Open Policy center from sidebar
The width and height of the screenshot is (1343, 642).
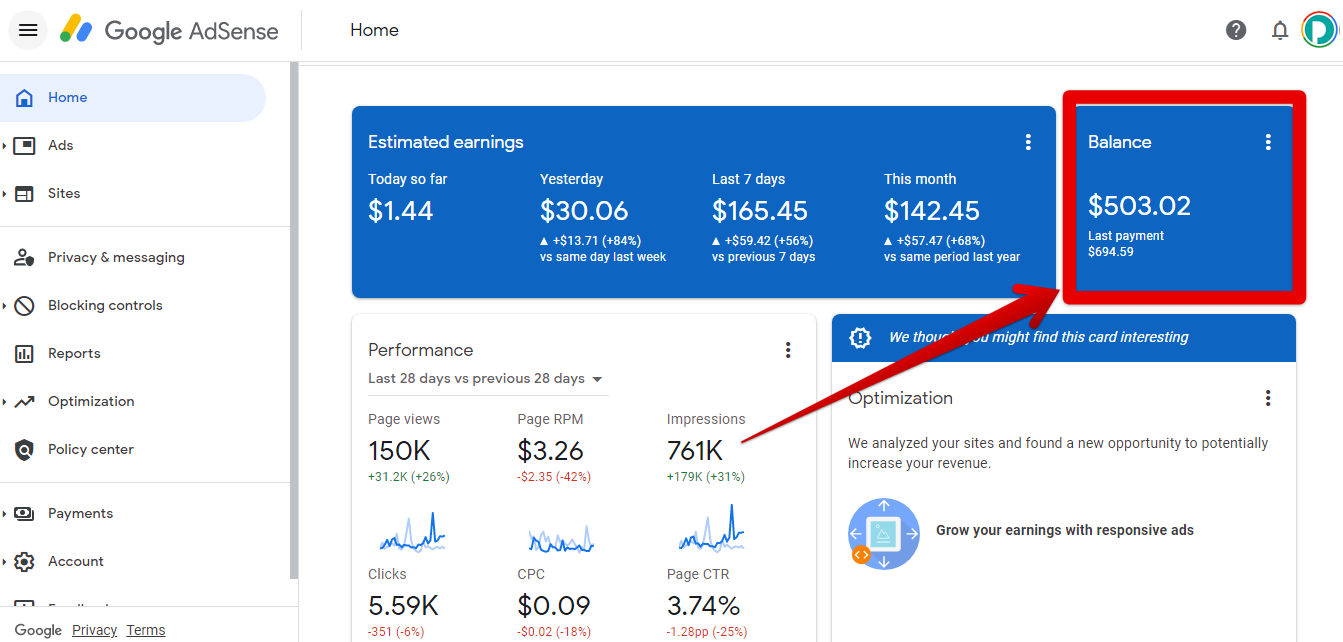pyautogui.click(x=90, y=450)
